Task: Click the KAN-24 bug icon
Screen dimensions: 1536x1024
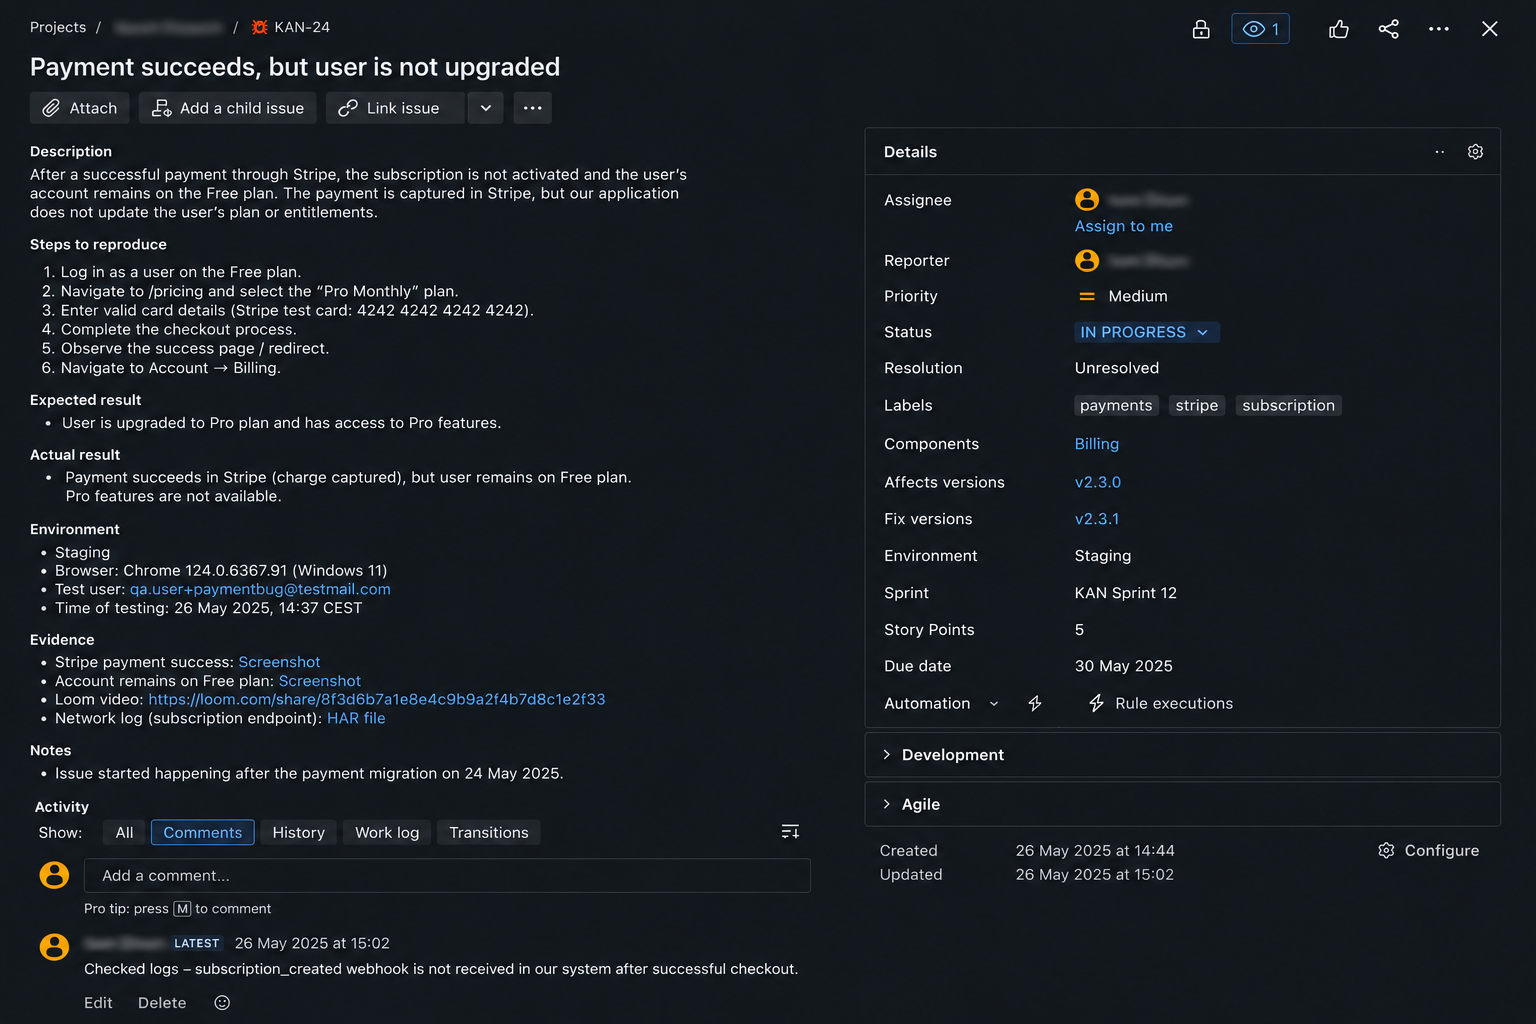Action: tap(259, 27)
